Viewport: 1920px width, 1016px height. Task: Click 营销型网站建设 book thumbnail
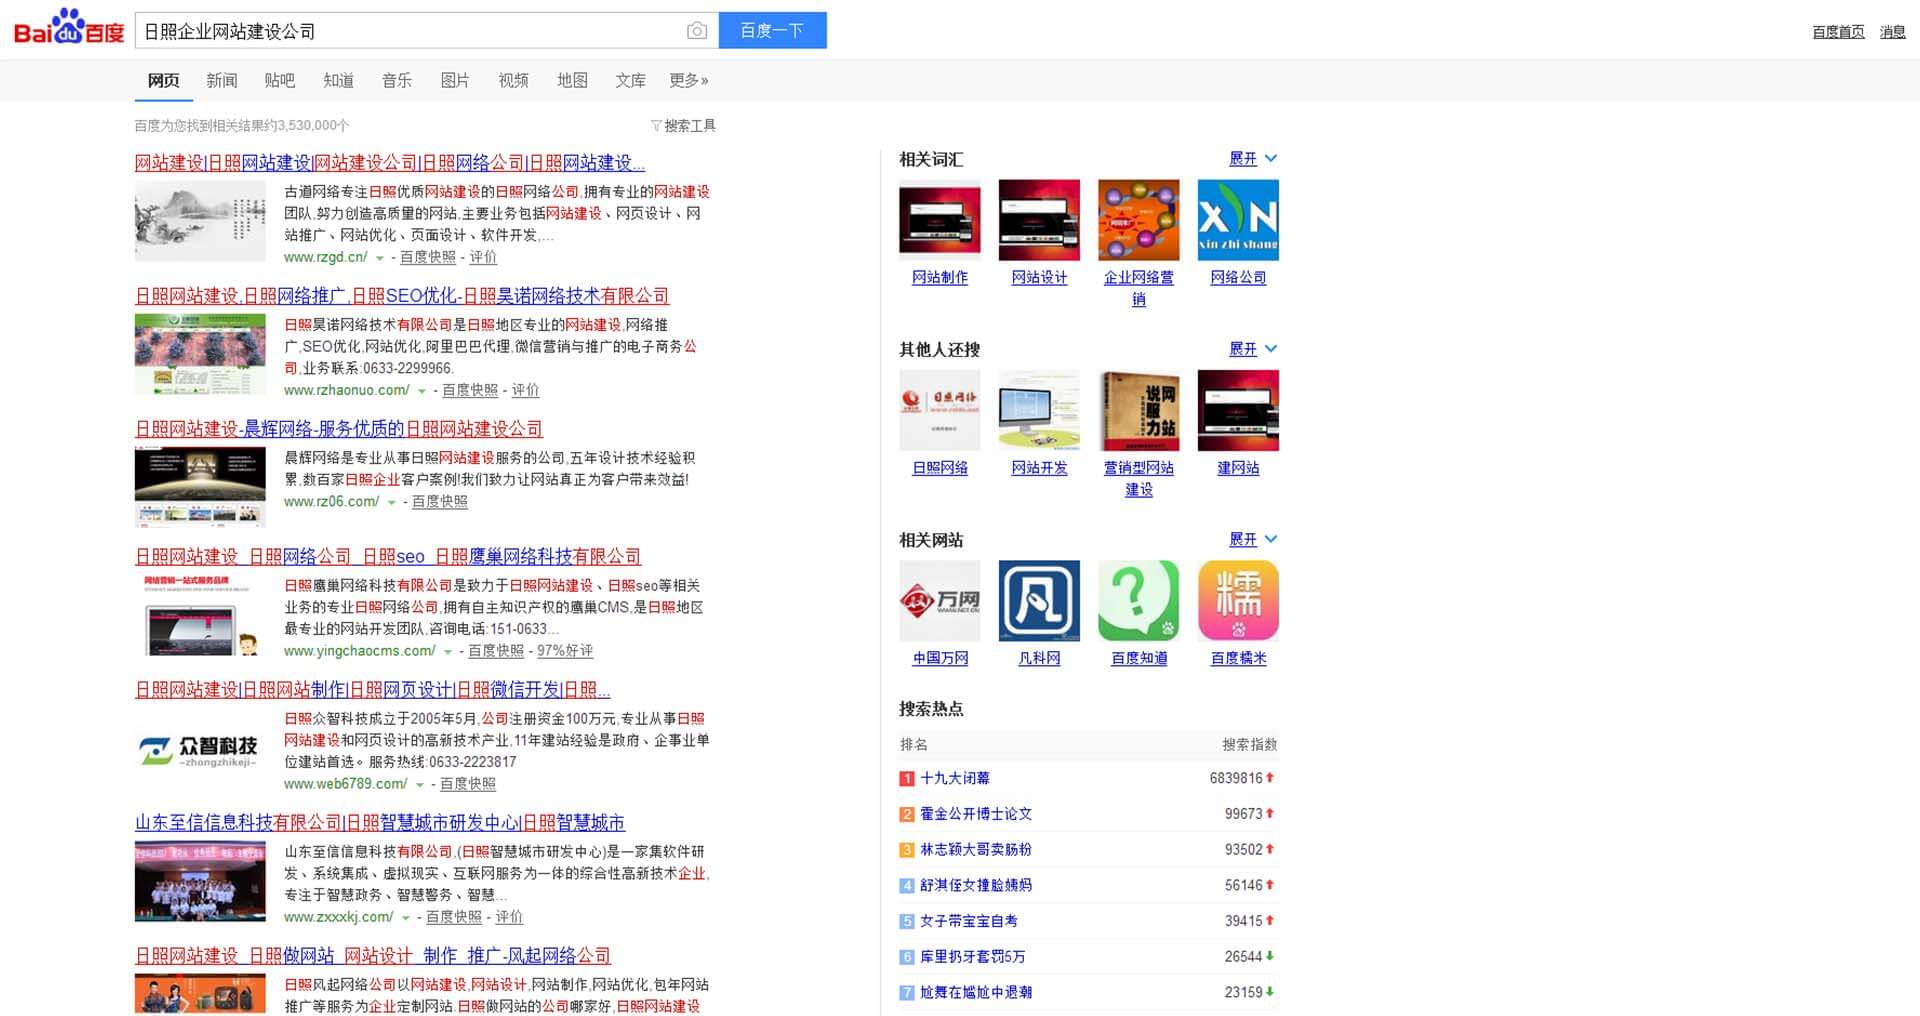(1139, 410)
